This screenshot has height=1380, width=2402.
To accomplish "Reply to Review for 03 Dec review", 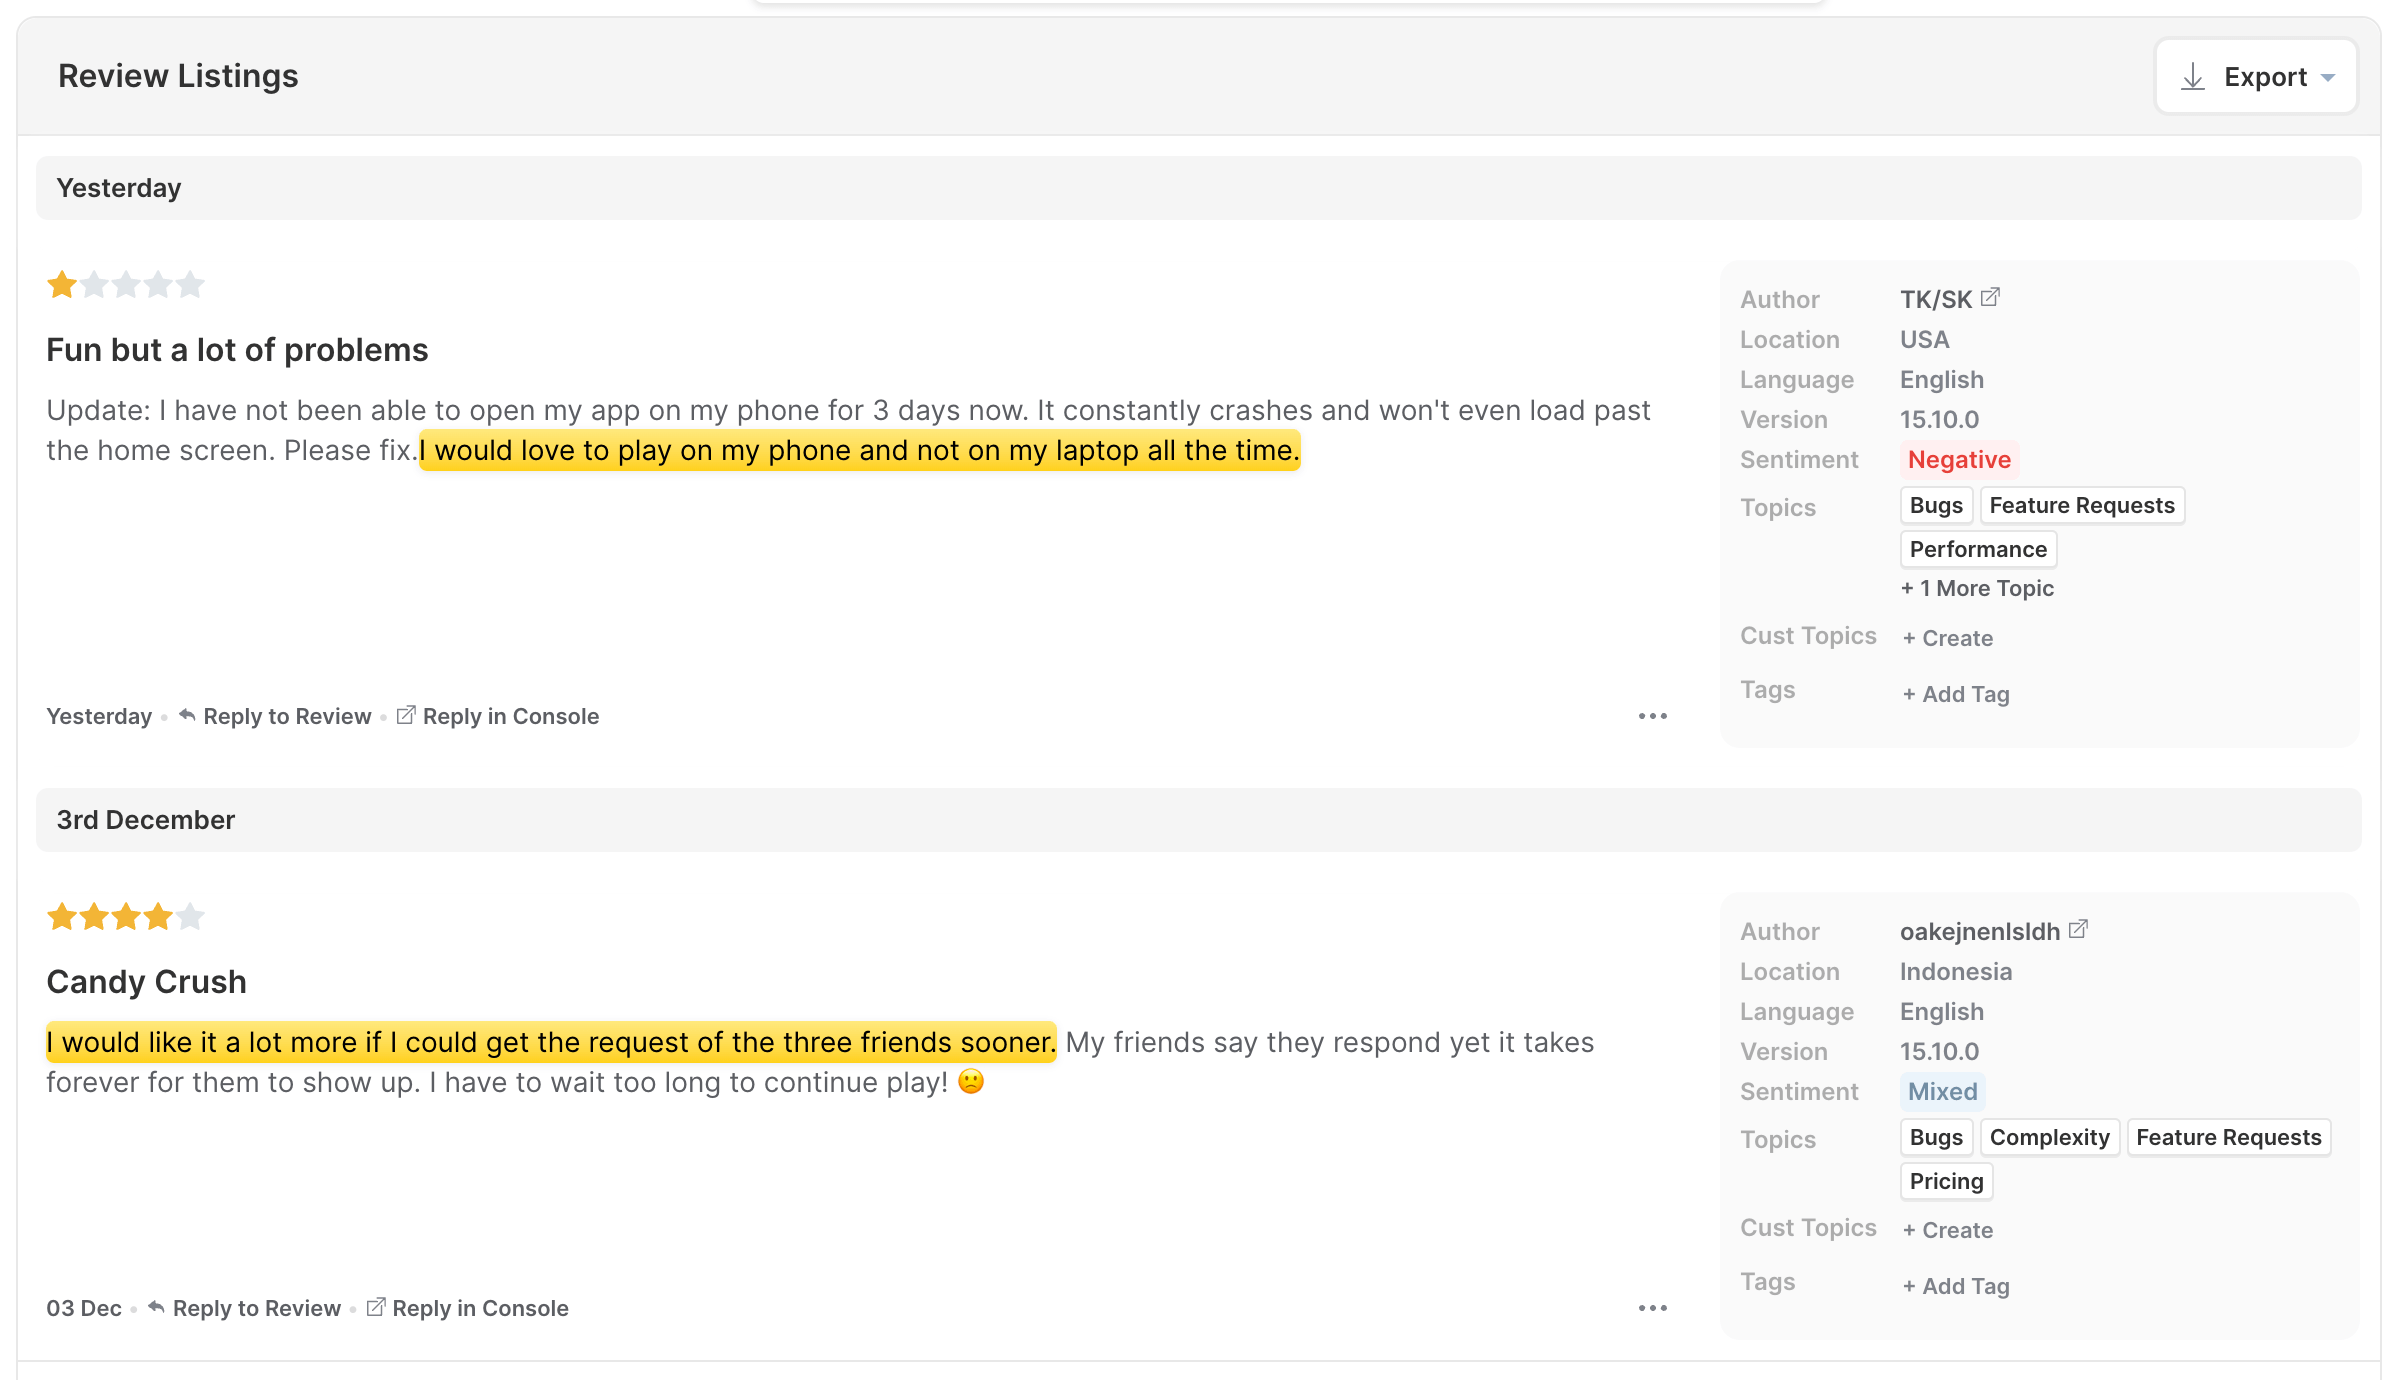I will [x=244, y=1308].
